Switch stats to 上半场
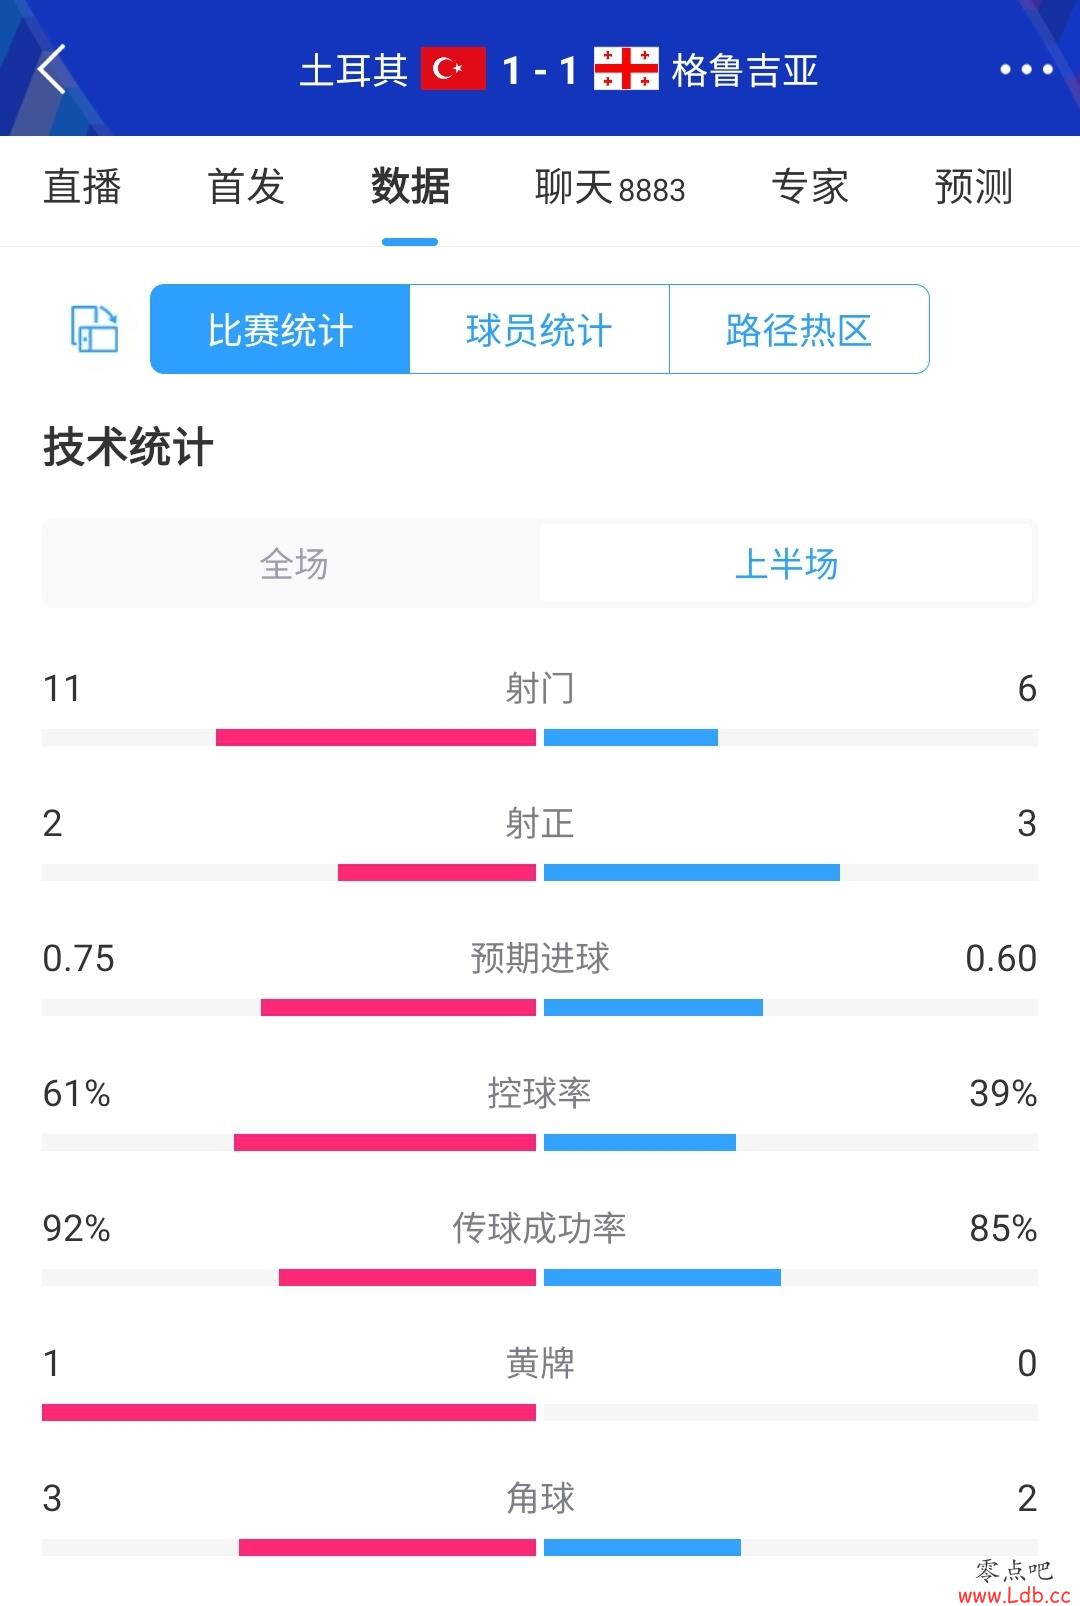Screen dimensions: 1080x1606 (786, 563)
